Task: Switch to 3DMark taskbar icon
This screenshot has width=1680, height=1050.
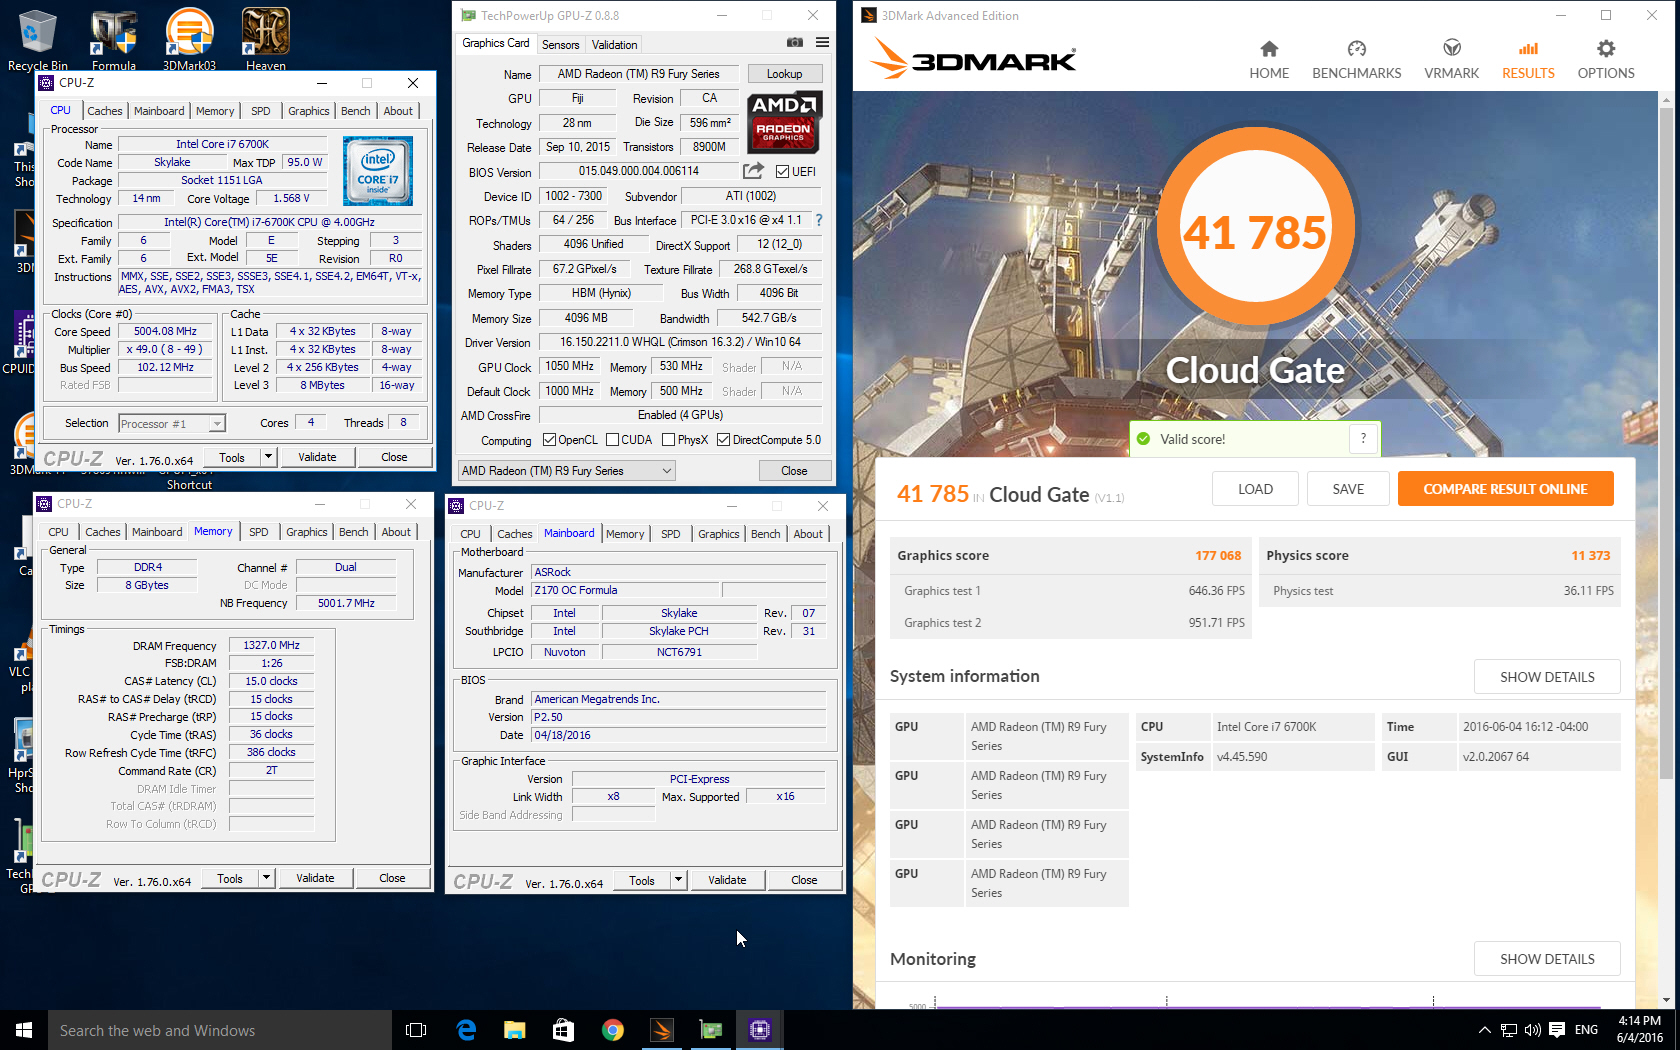Action: (x=661, y=1030)
